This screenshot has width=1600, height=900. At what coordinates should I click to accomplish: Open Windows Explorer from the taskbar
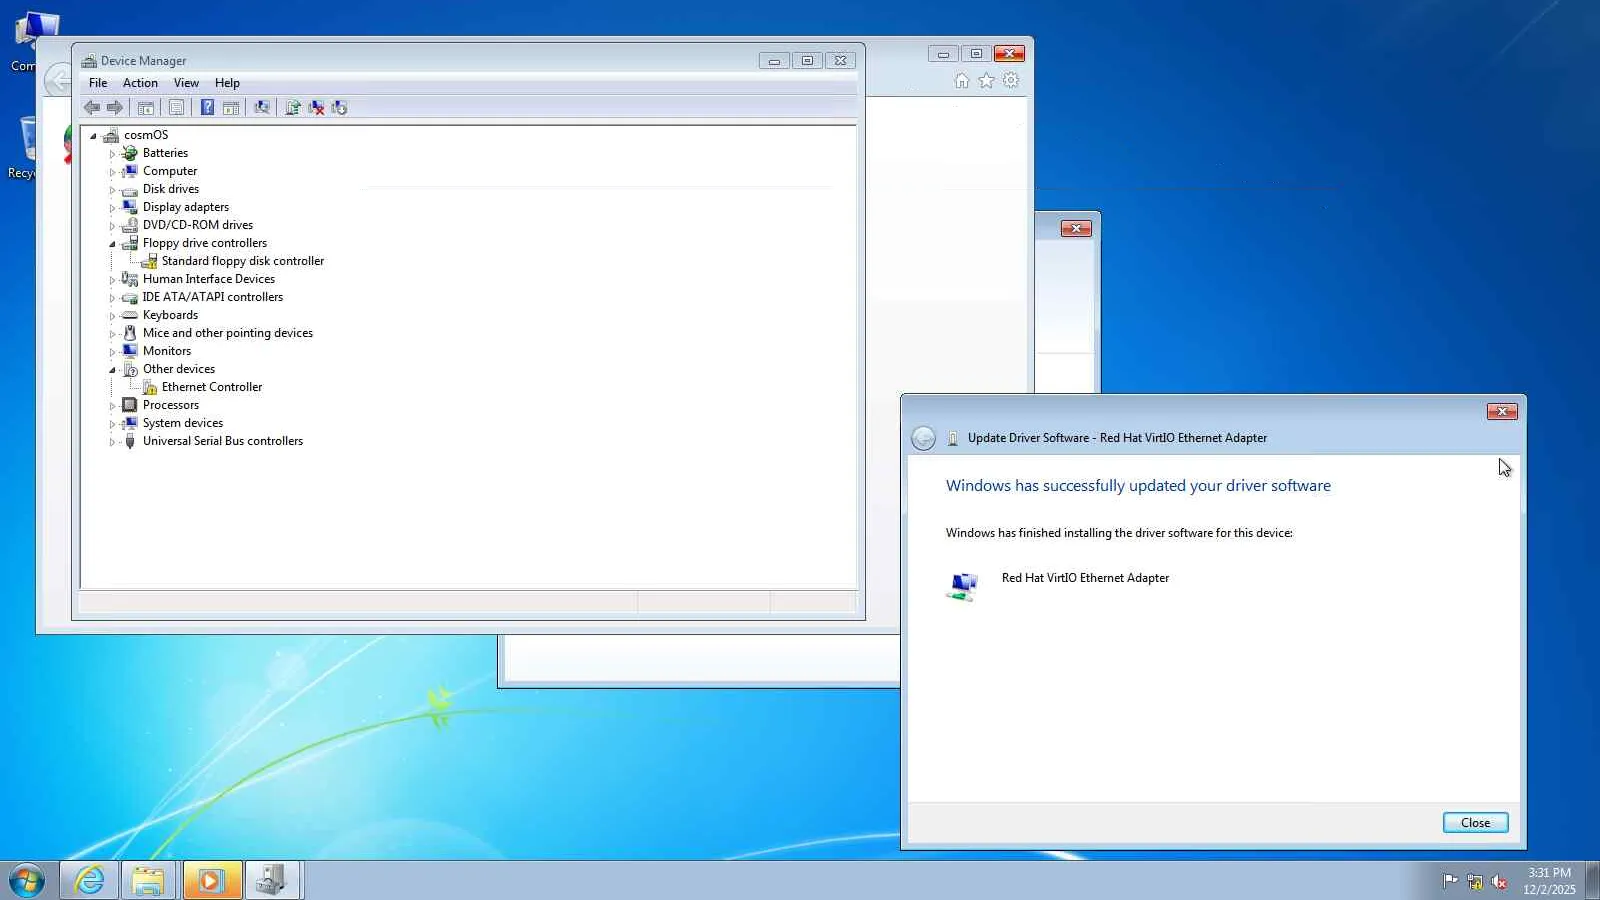[149, 881]
